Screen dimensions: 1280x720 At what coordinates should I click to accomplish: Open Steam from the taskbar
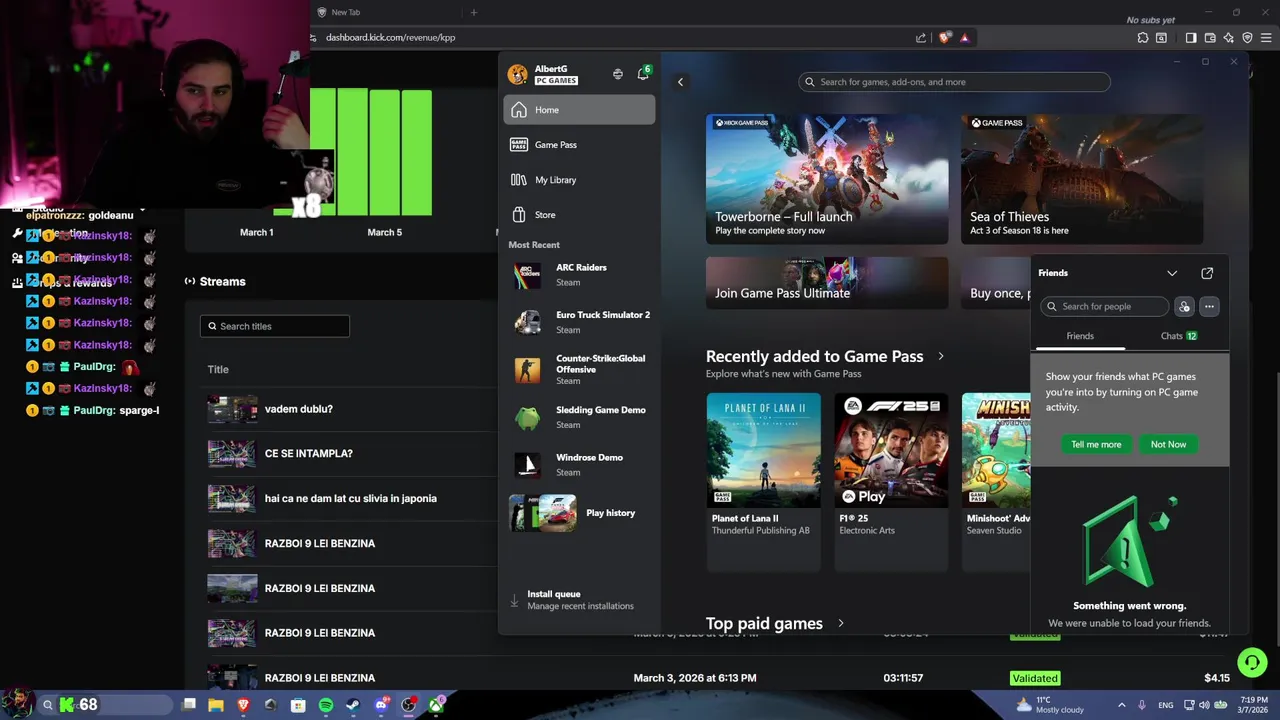[353, 705]
